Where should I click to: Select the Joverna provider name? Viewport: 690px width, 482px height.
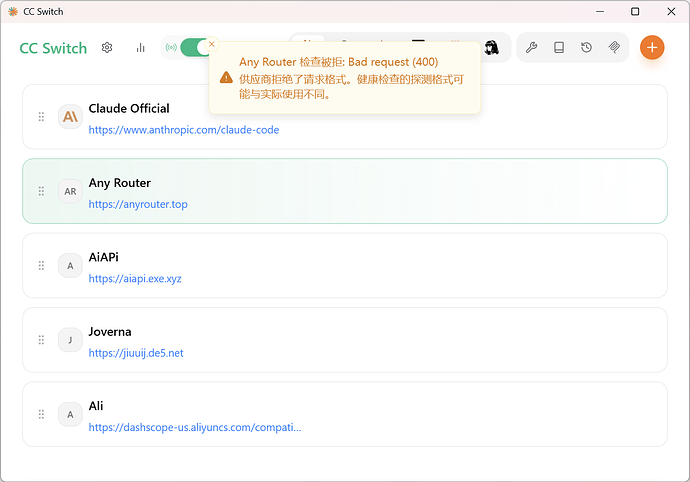[x=110, y=331]
